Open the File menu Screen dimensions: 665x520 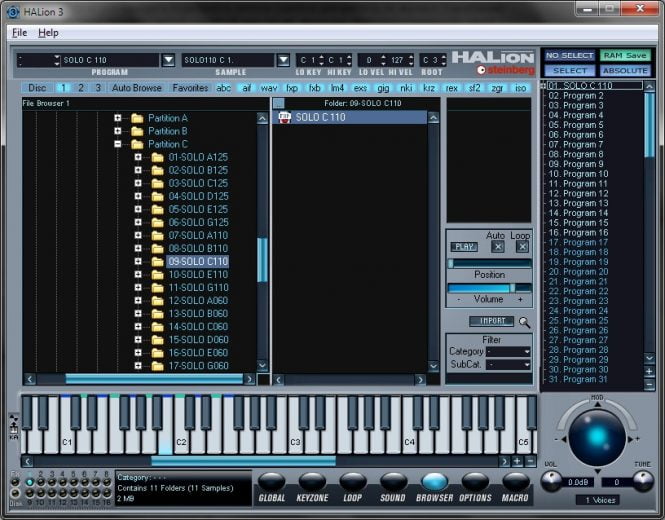(20, 33)
